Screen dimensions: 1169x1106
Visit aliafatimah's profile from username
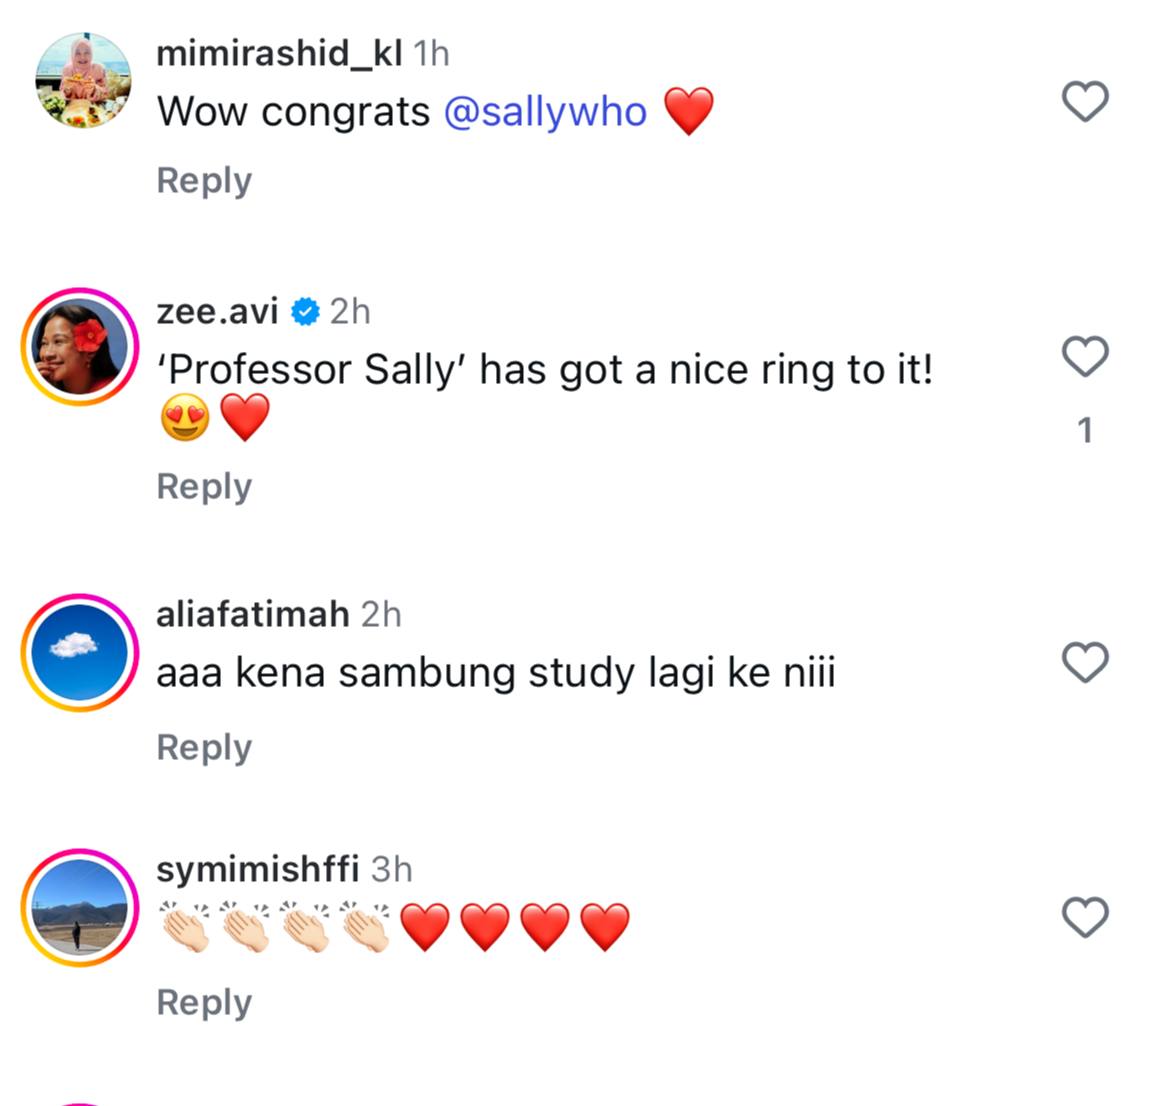click(253, 614)
